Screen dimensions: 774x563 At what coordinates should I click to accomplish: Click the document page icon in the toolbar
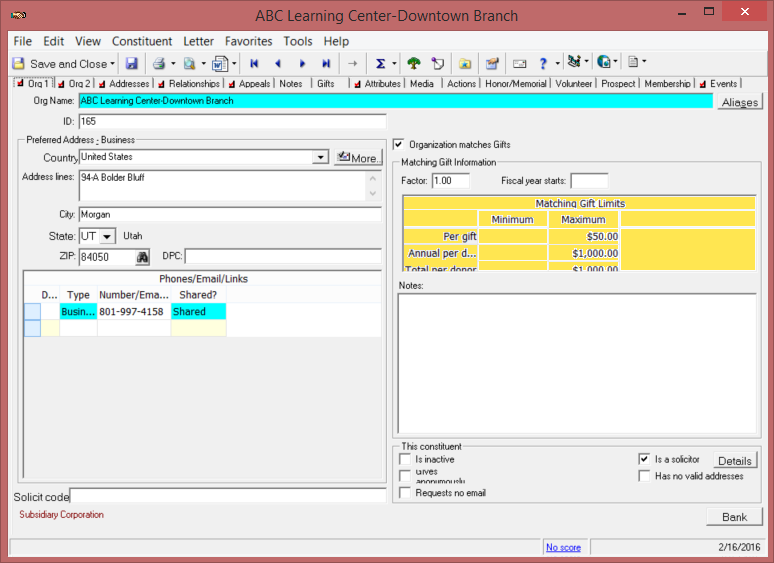pos(633,62)
